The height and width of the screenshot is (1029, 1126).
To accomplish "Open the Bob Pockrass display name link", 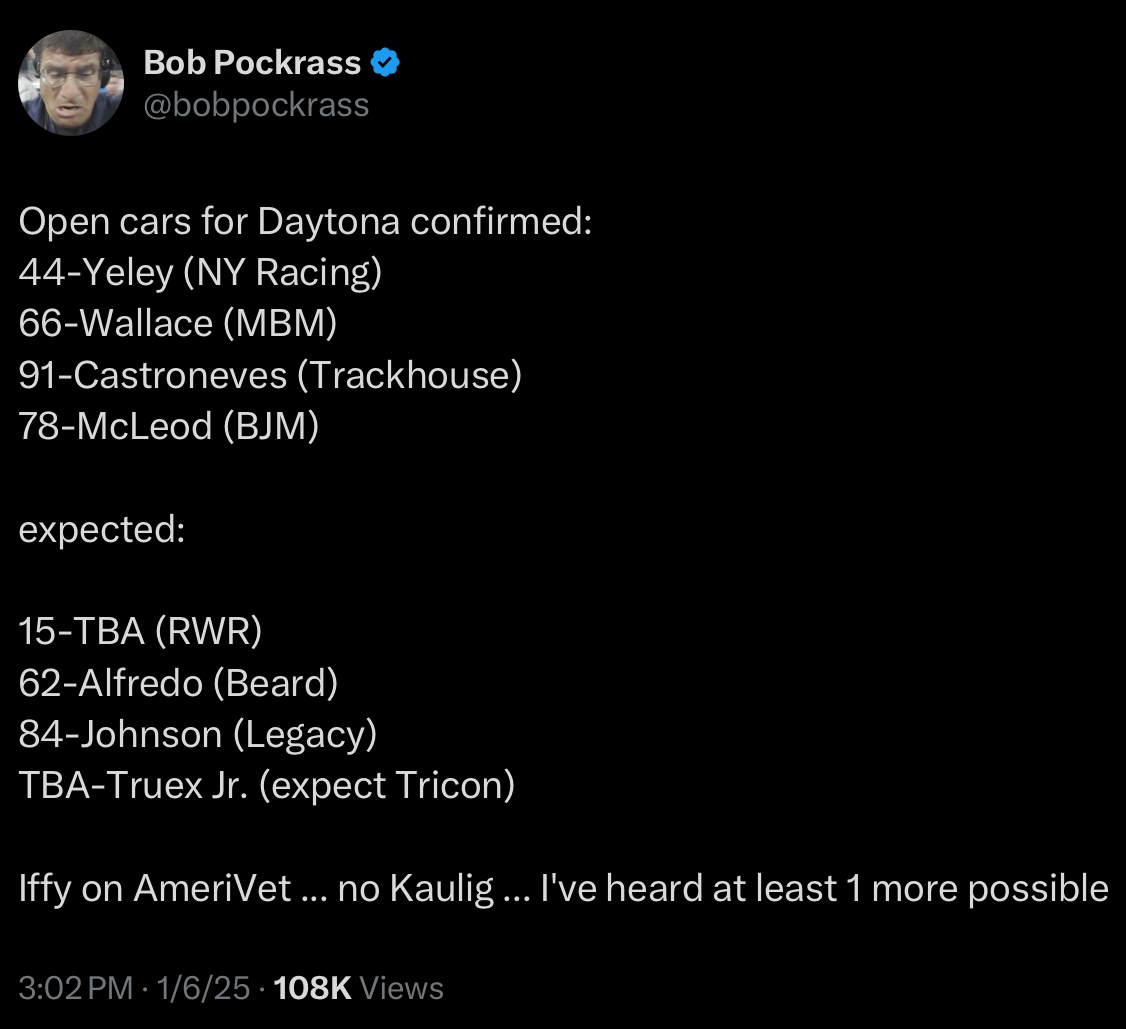I will point(252,63).
